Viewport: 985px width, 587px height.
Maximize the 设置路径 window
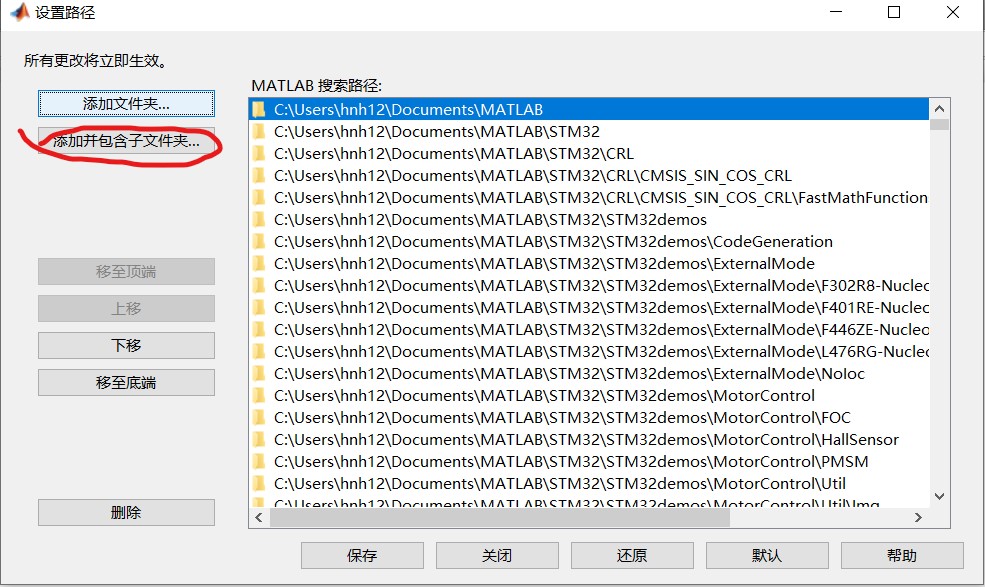[894, 12]
